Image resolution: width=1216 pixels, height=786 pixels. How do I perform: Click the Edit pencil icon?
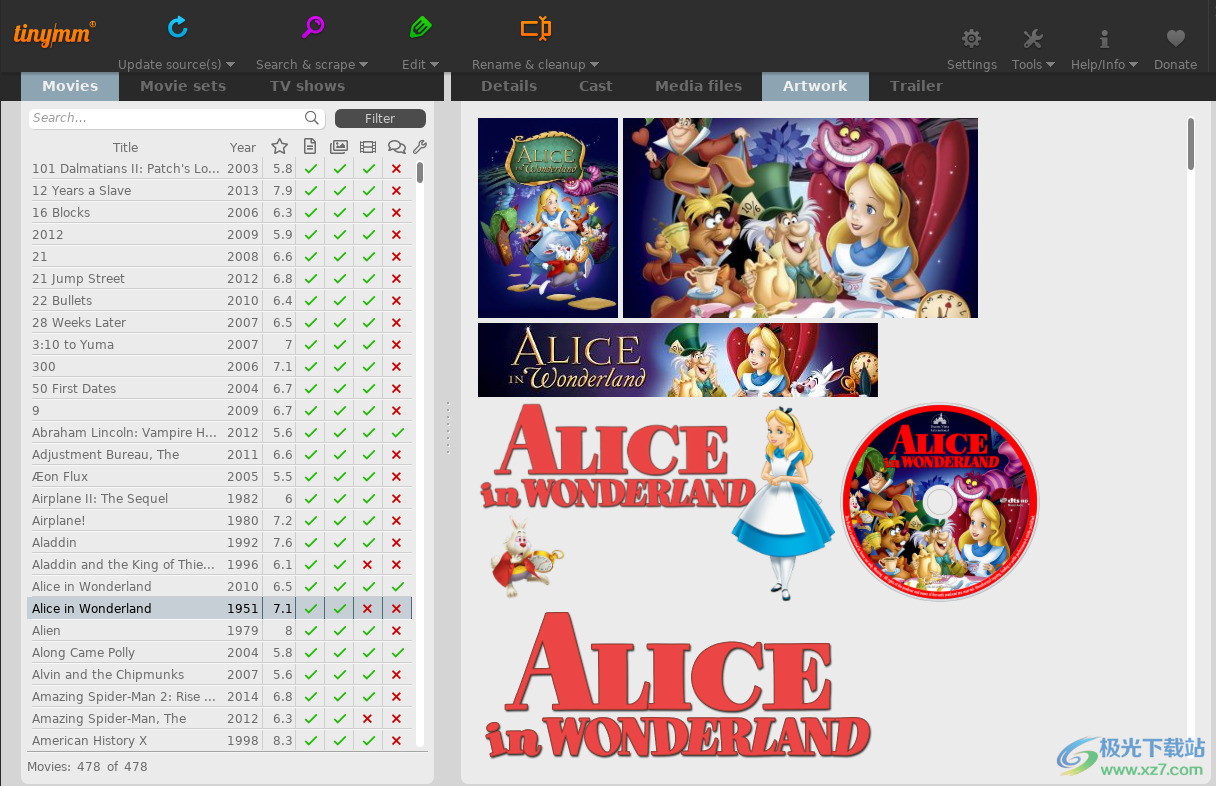click(421, 27)
